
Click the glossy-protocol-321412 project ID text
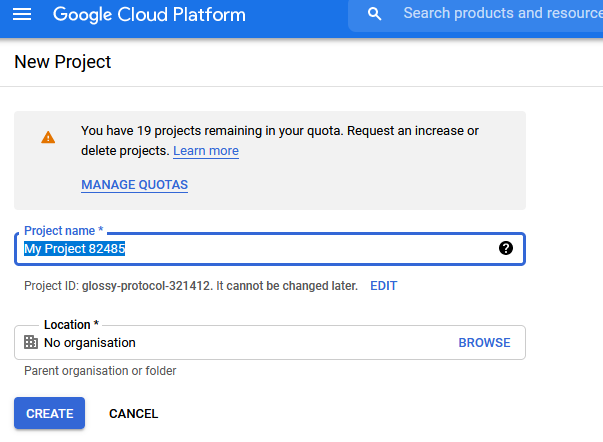coord(146,286)
